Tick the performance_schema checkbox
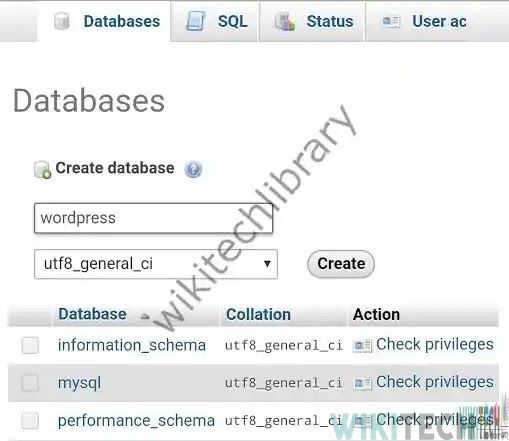The height and width of the screenshot is (441, 509). [x=30, y=420]
